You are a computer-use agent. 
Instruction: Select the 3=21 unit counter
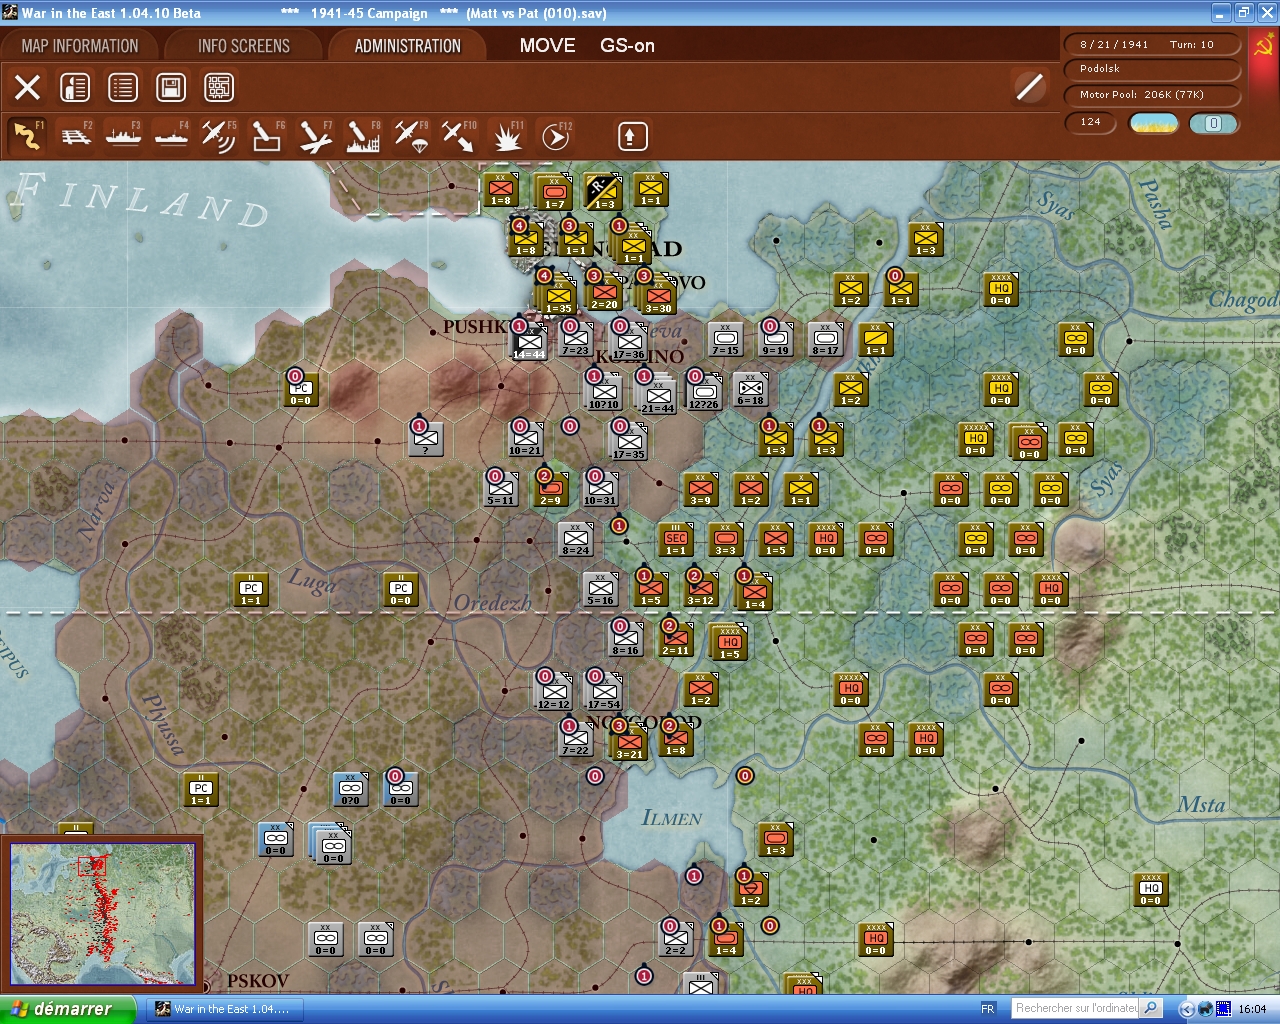(629, 743)
